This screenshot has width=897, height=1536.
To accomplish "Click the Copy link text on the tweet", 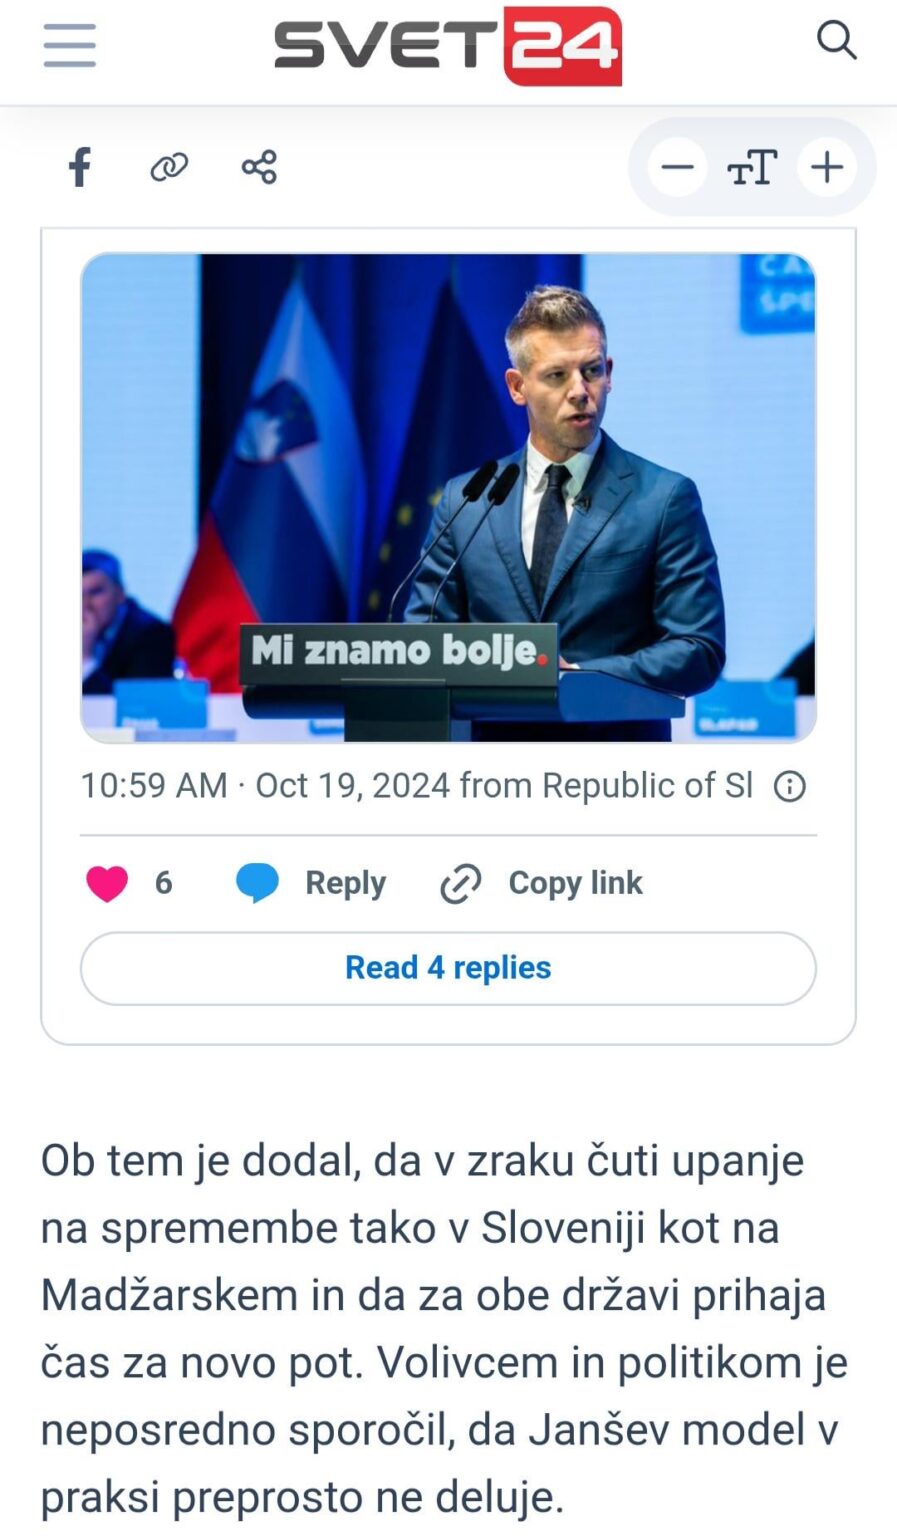I will [x=575, y=883].
